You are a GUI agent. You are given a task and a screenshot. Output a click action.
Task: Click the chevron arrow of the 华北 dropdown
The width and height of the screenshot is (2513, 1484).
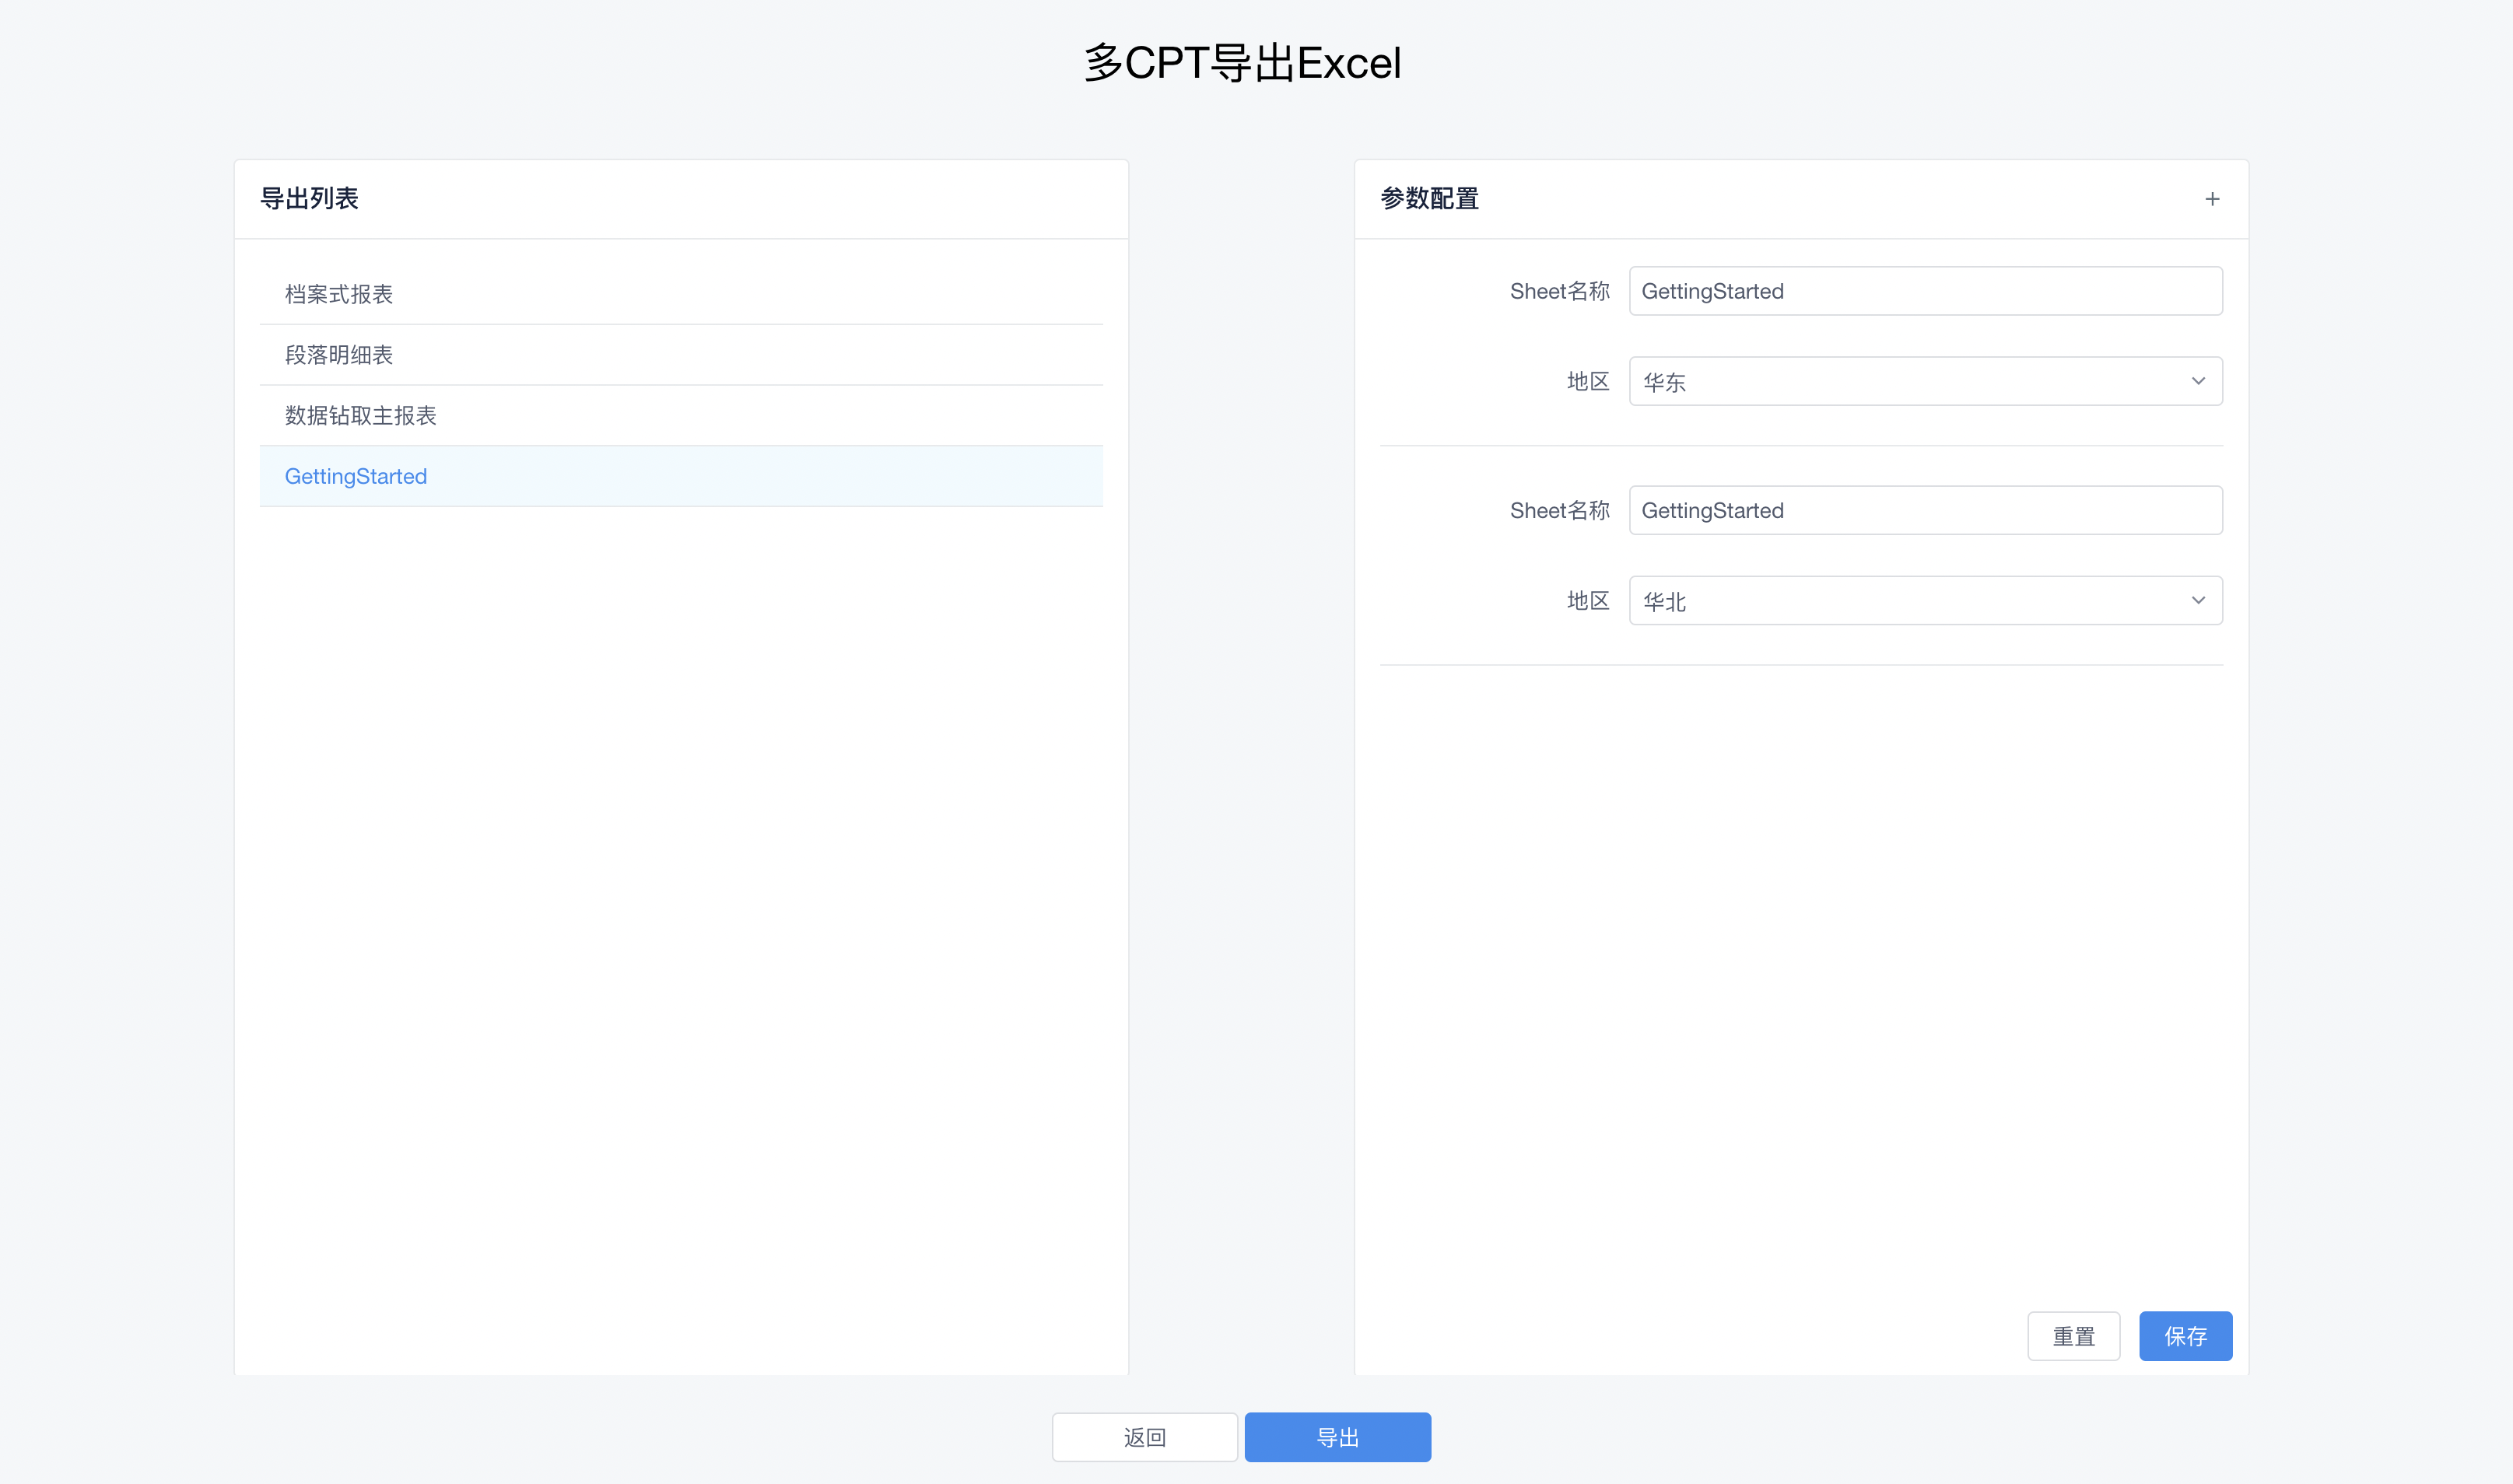pyautogui.click(x=2198, y=600)
